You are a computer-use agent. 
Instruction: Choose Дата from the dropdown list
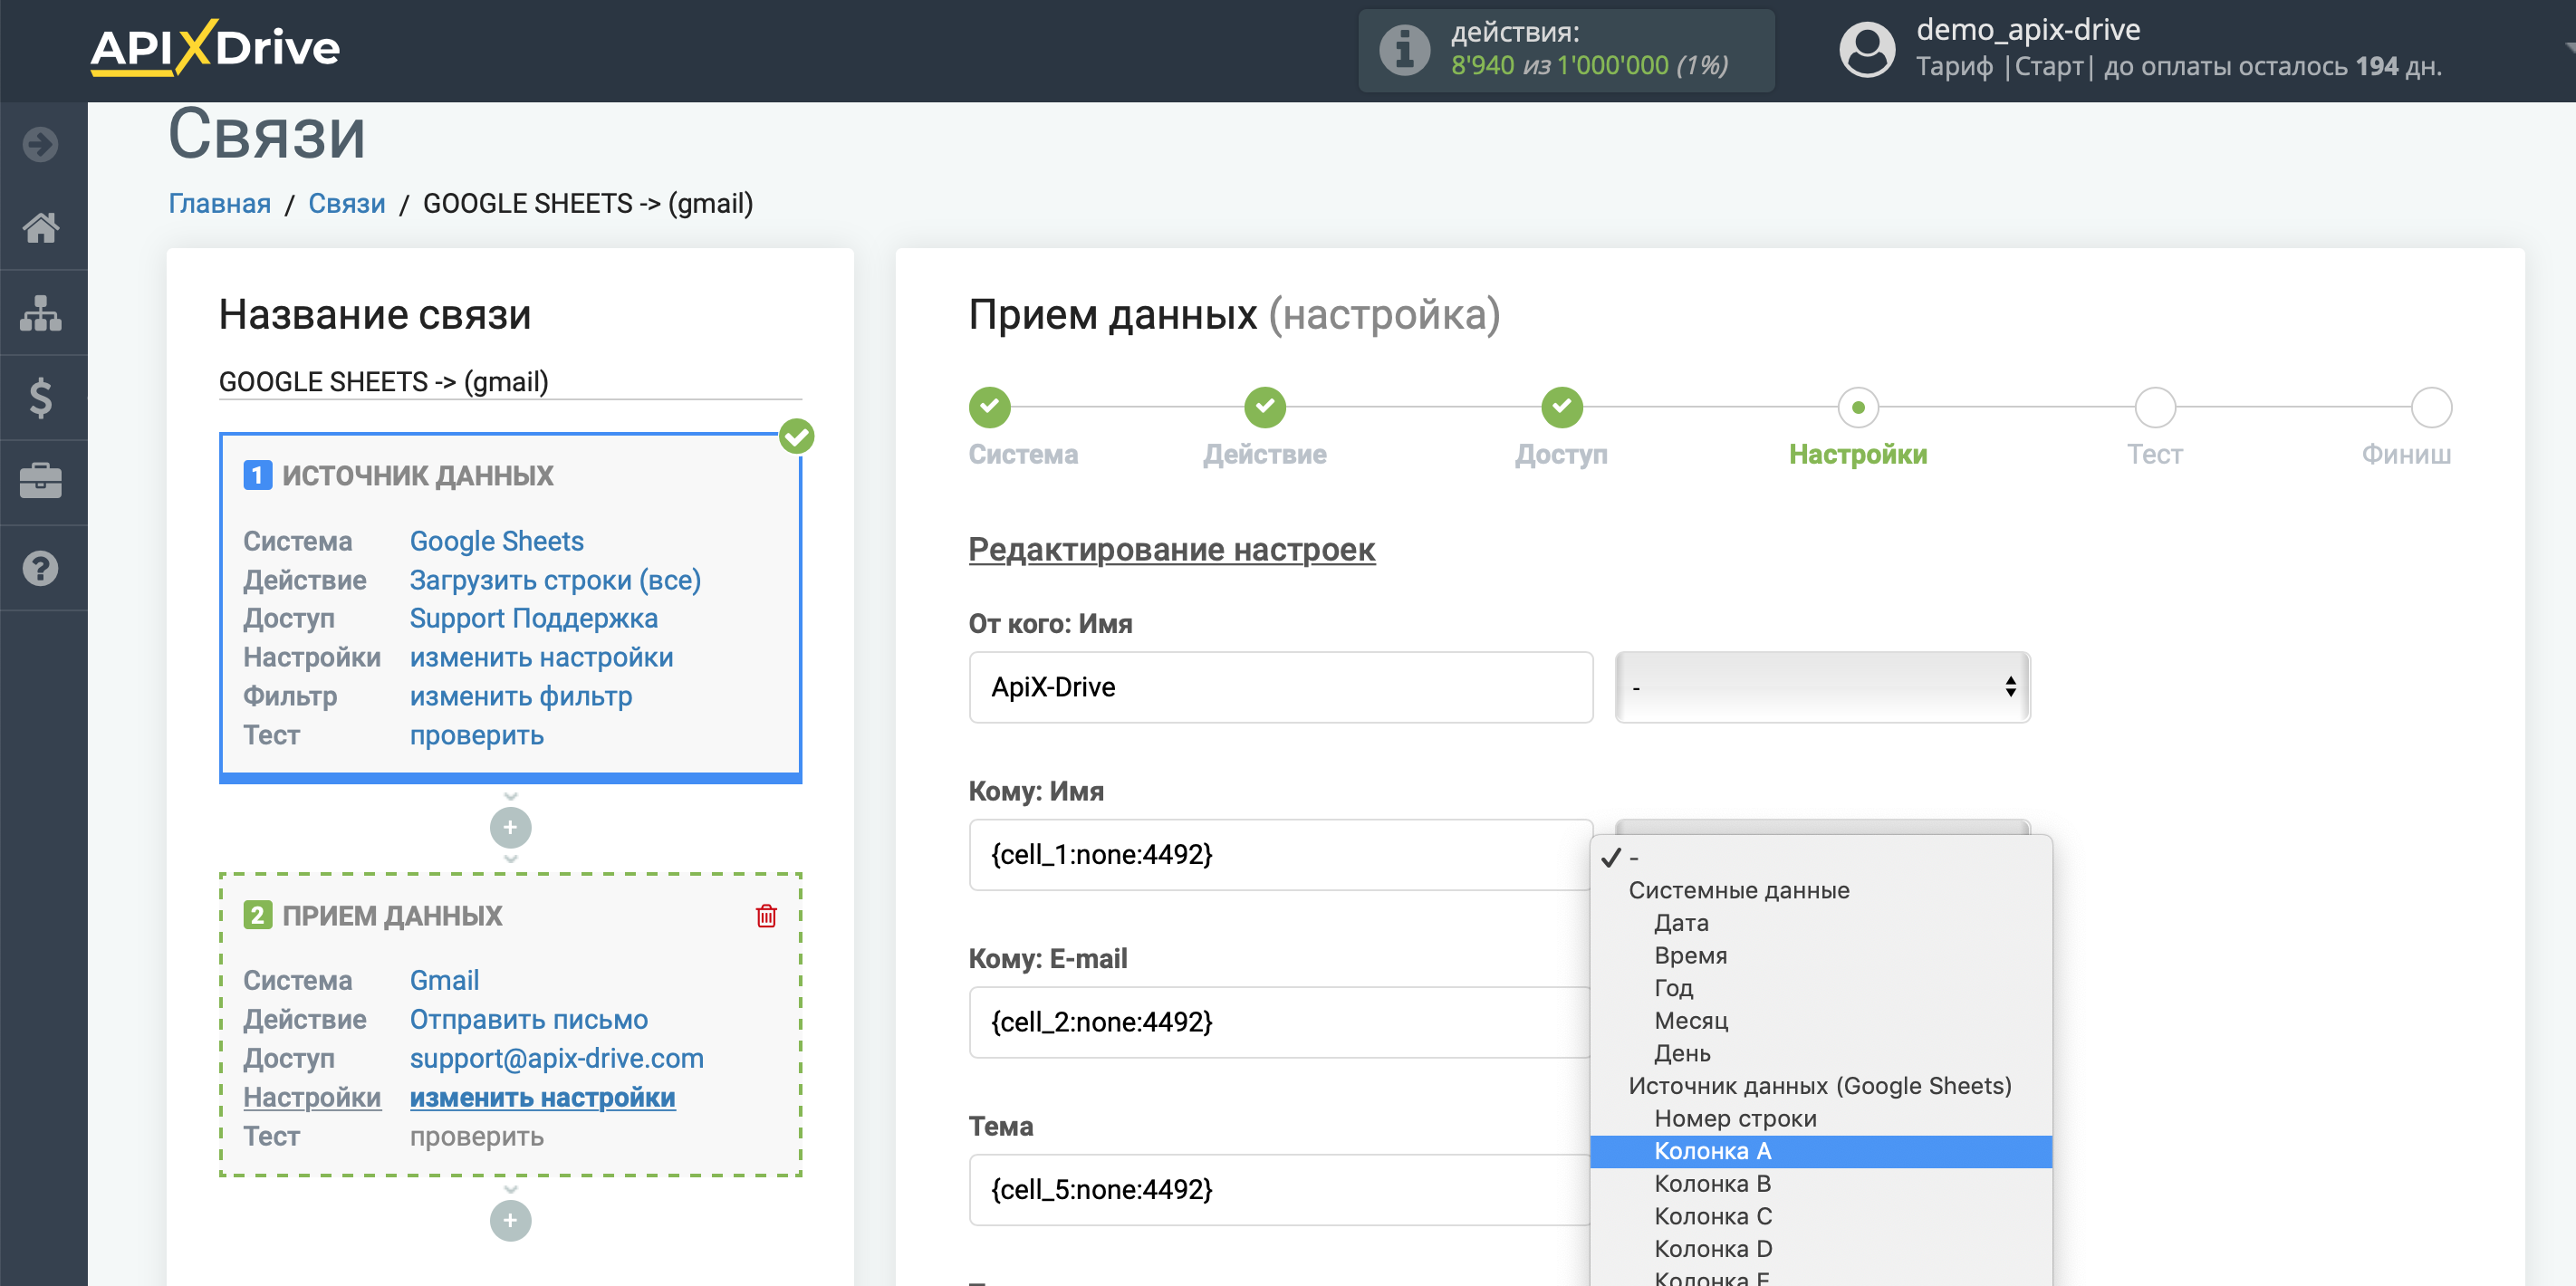1821,922
